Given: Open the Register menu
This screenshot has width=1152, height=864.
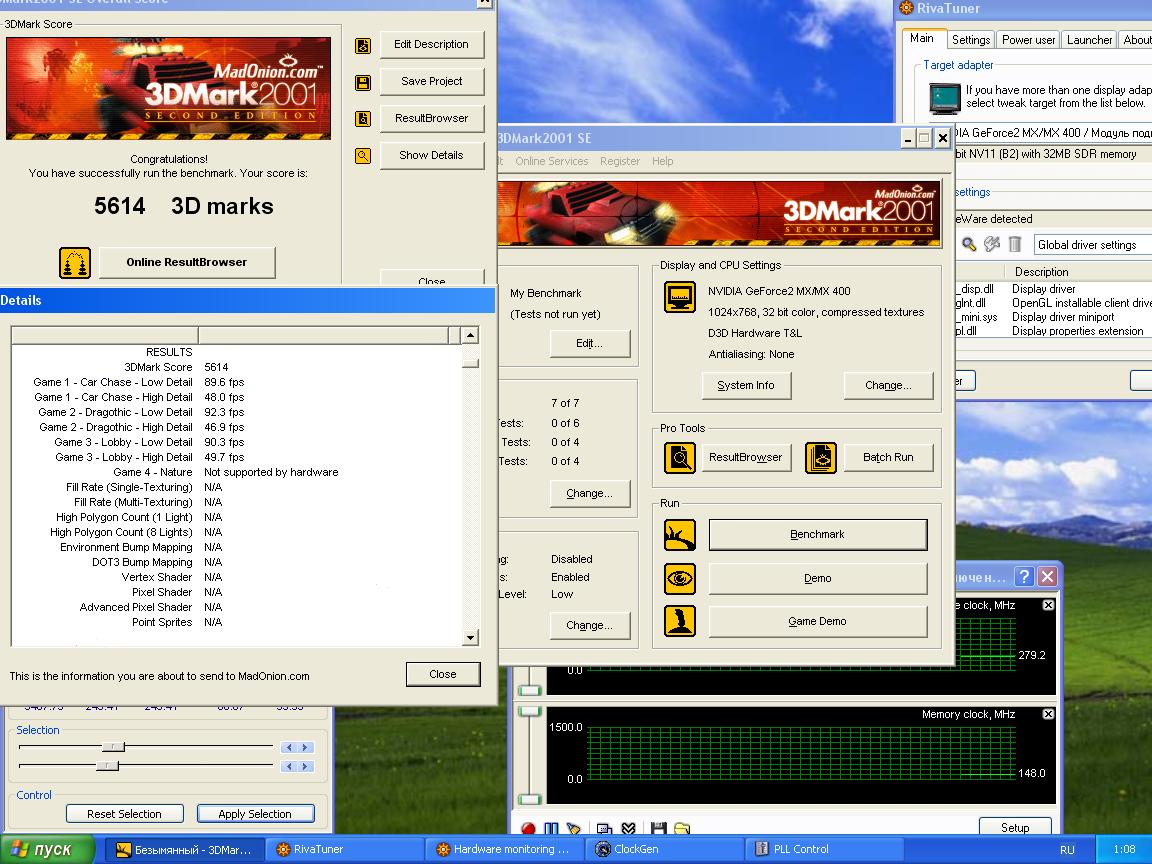Looking at the screenshot, I should click(619, 161).
